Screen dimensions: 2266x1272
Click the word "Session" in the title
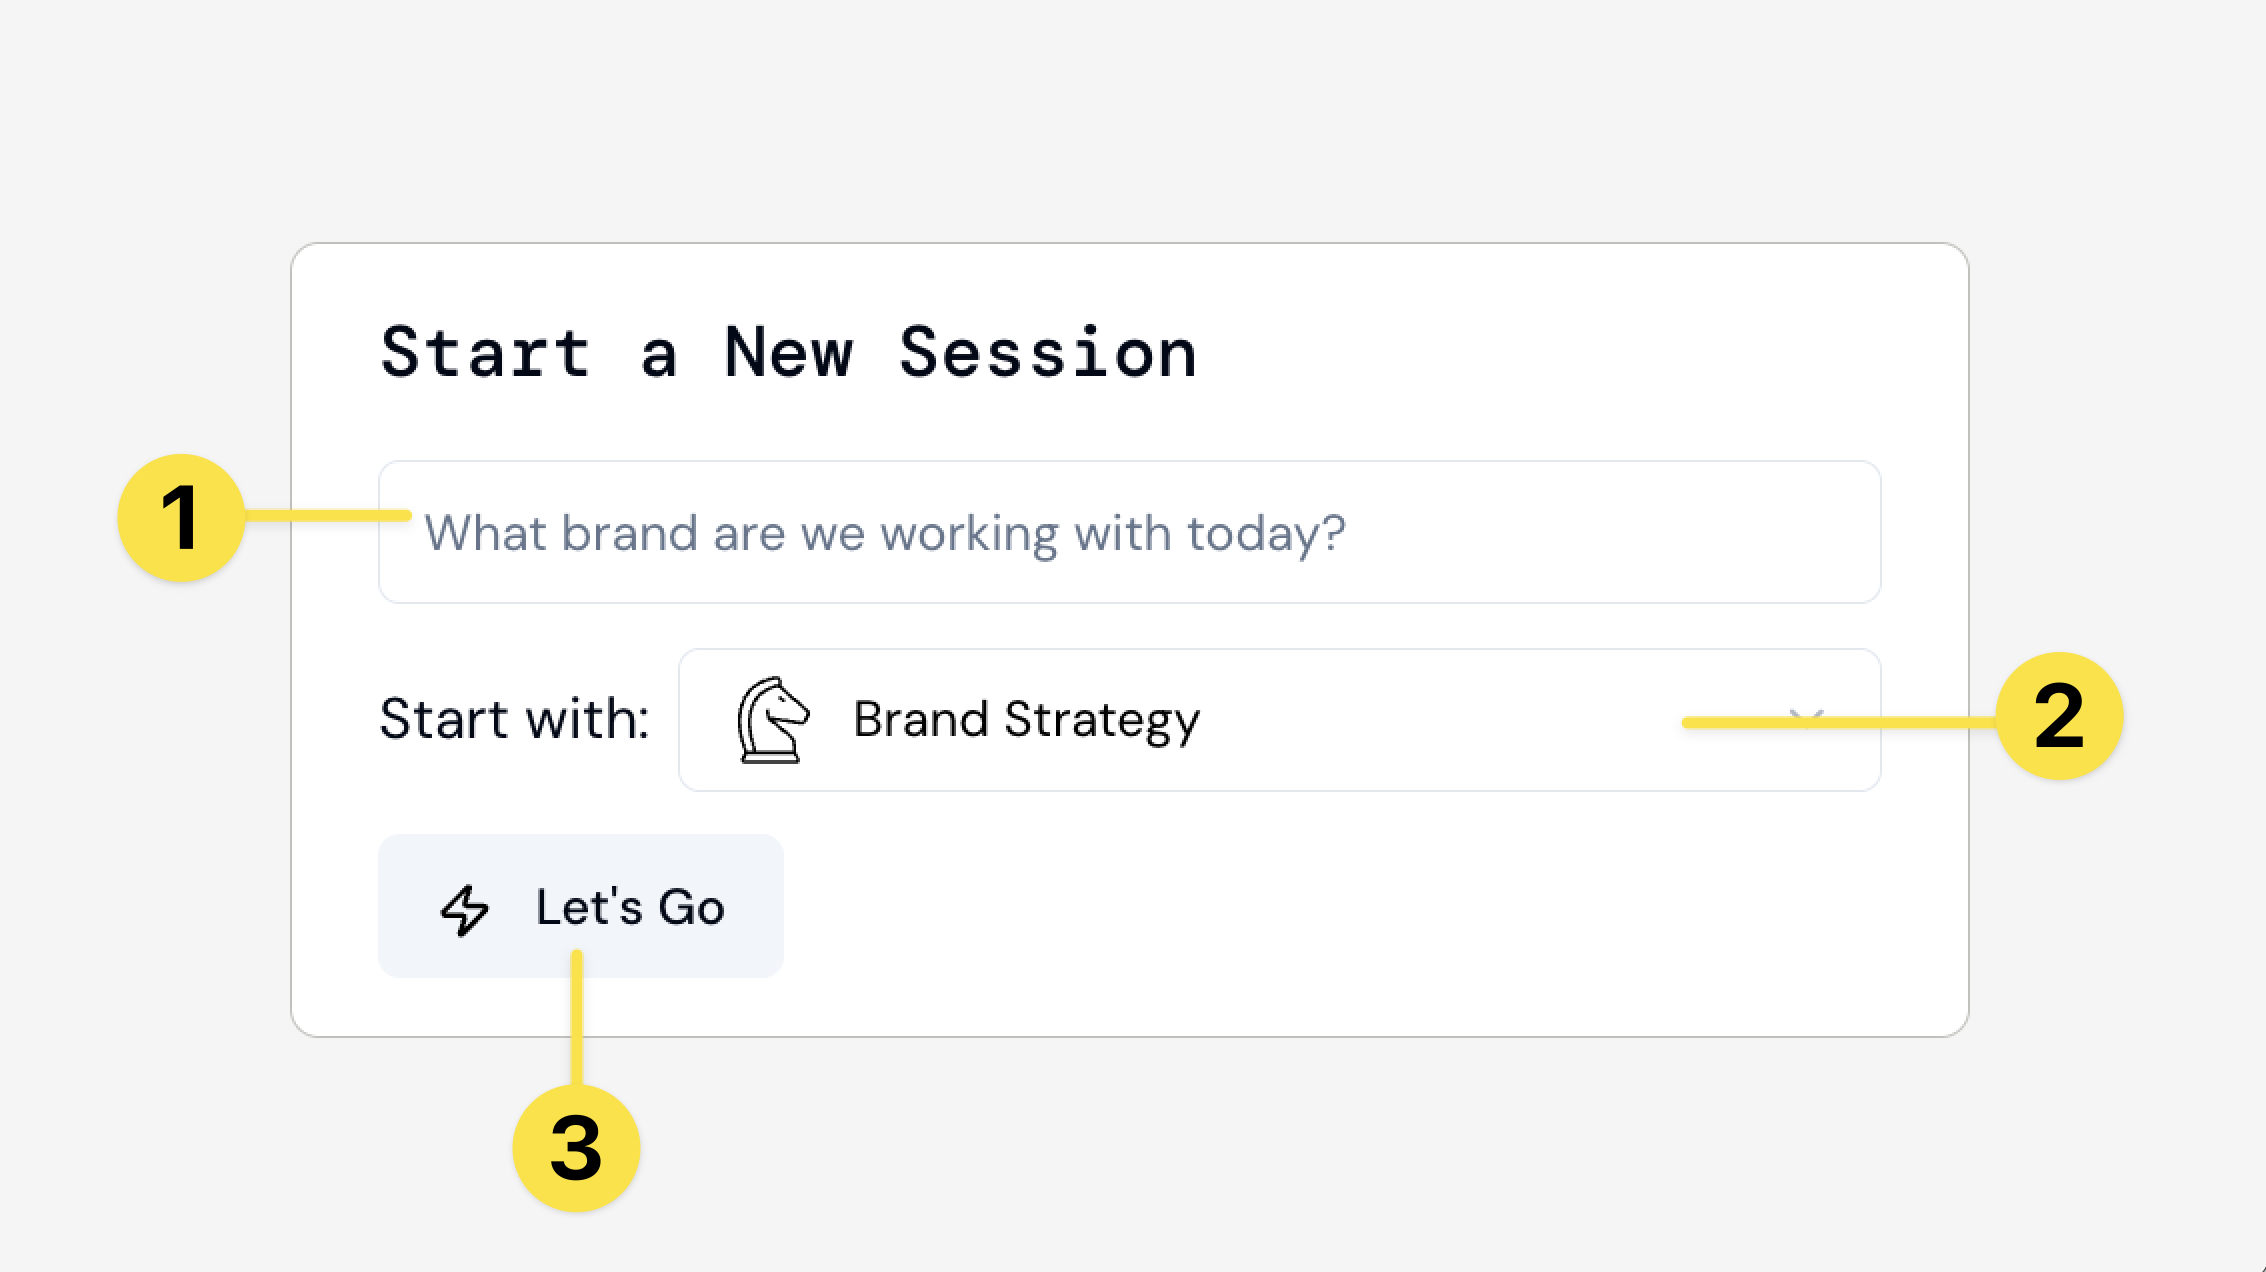(x=1047, y=353)
